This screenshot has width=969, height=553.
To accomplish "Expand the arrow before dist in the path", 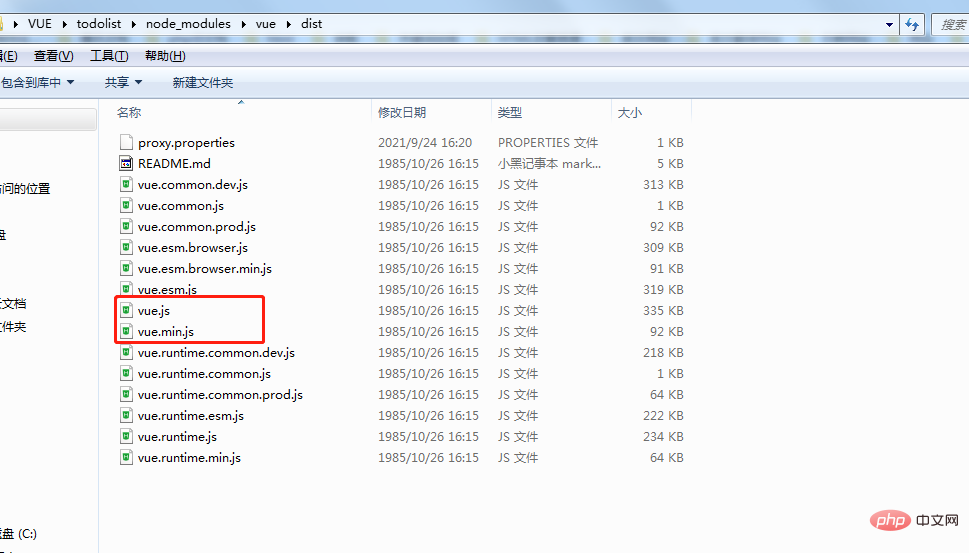I will (289, 24).
